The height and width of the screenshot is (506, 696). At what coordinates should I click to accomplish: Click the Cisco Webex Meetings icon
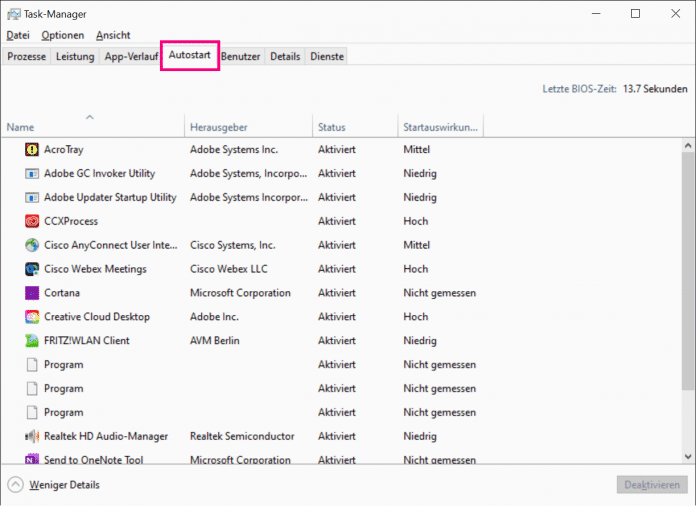pos(31,269)
